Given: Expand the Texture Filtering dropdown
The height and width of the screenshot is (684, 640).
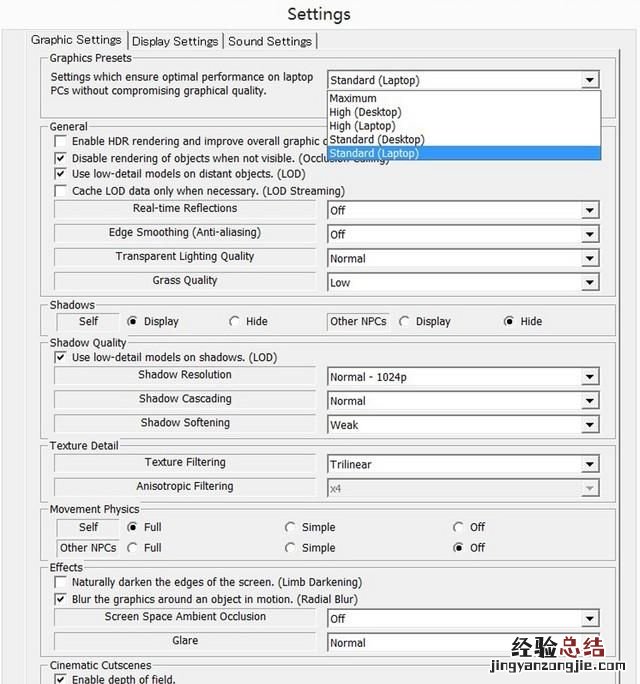Looking at the screenshot, I should click(x=590, y=464).
